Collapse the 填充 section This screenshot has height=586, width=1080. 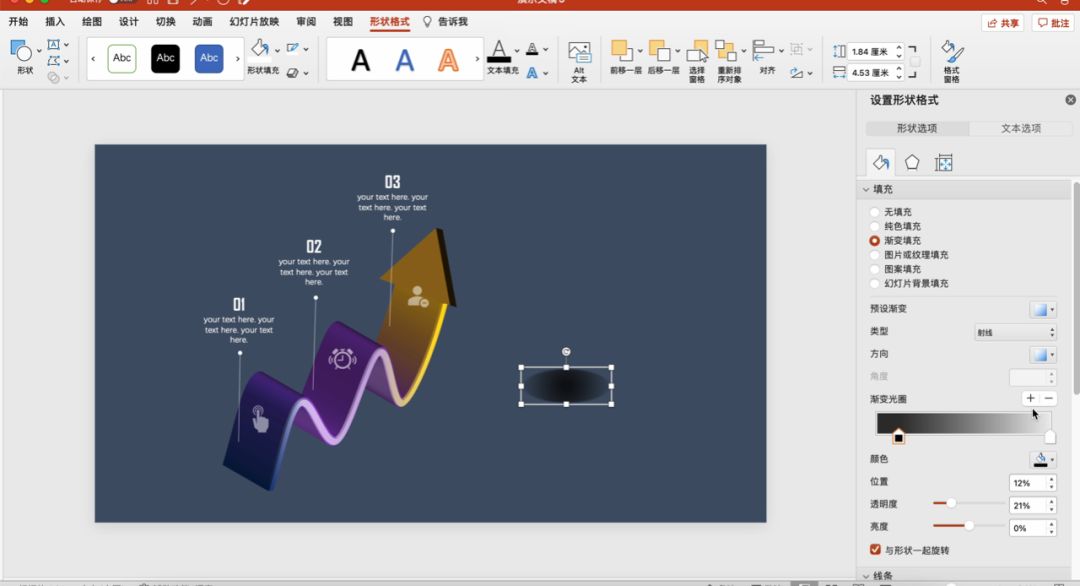point(866,189)
